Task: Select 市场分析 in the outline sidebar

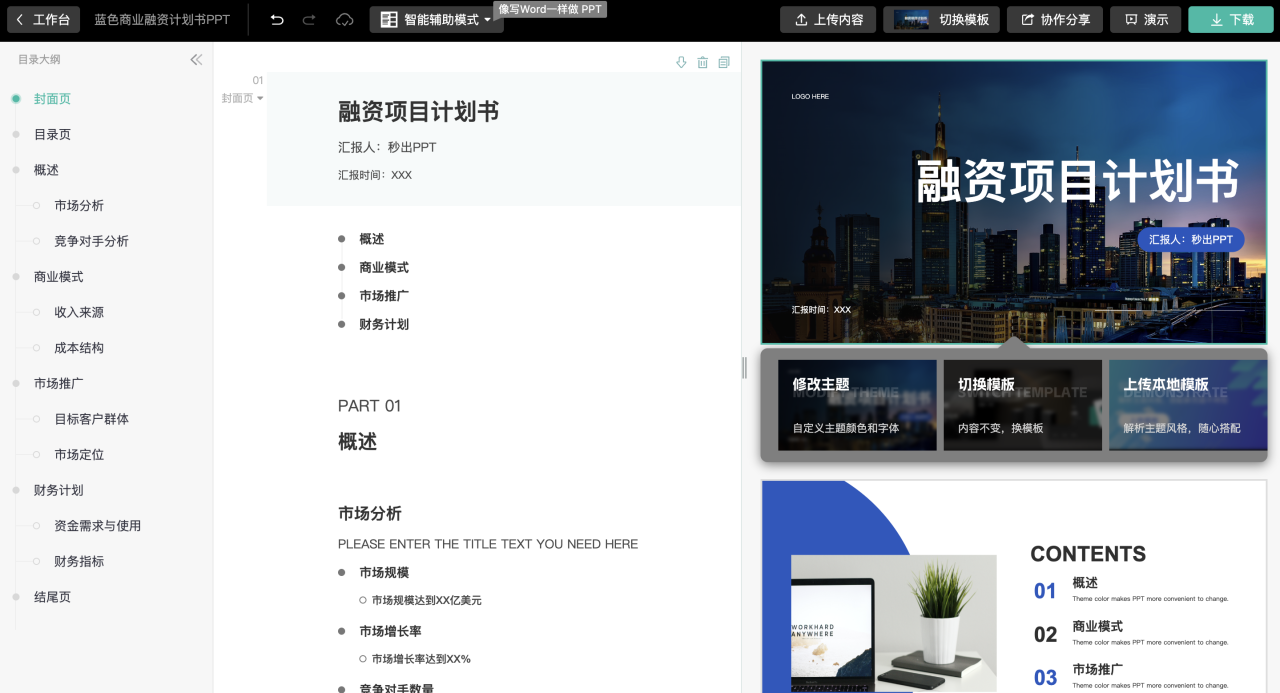Action: click(79, 206)
